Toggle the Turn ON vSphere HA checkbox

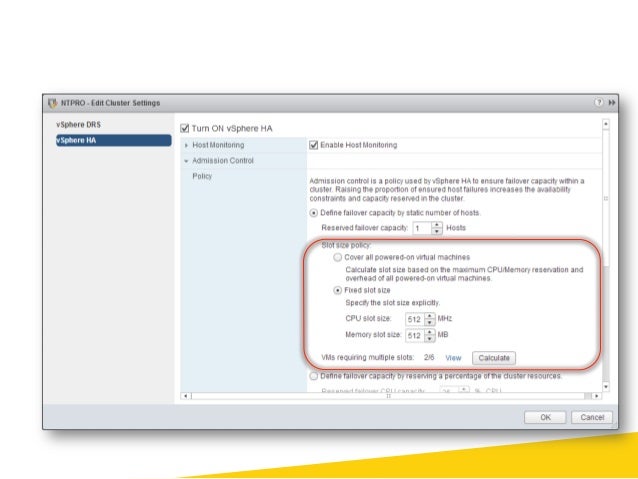pos(185,129)
